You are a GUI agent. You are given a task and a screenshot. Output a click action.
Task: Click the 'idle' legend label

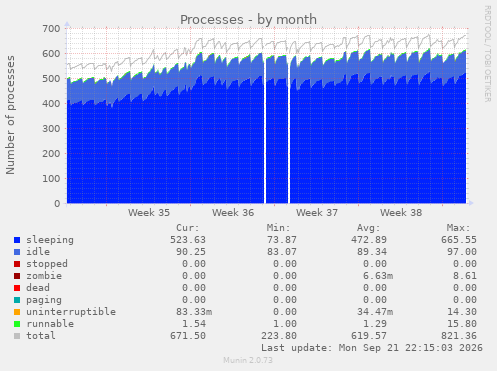38,252
